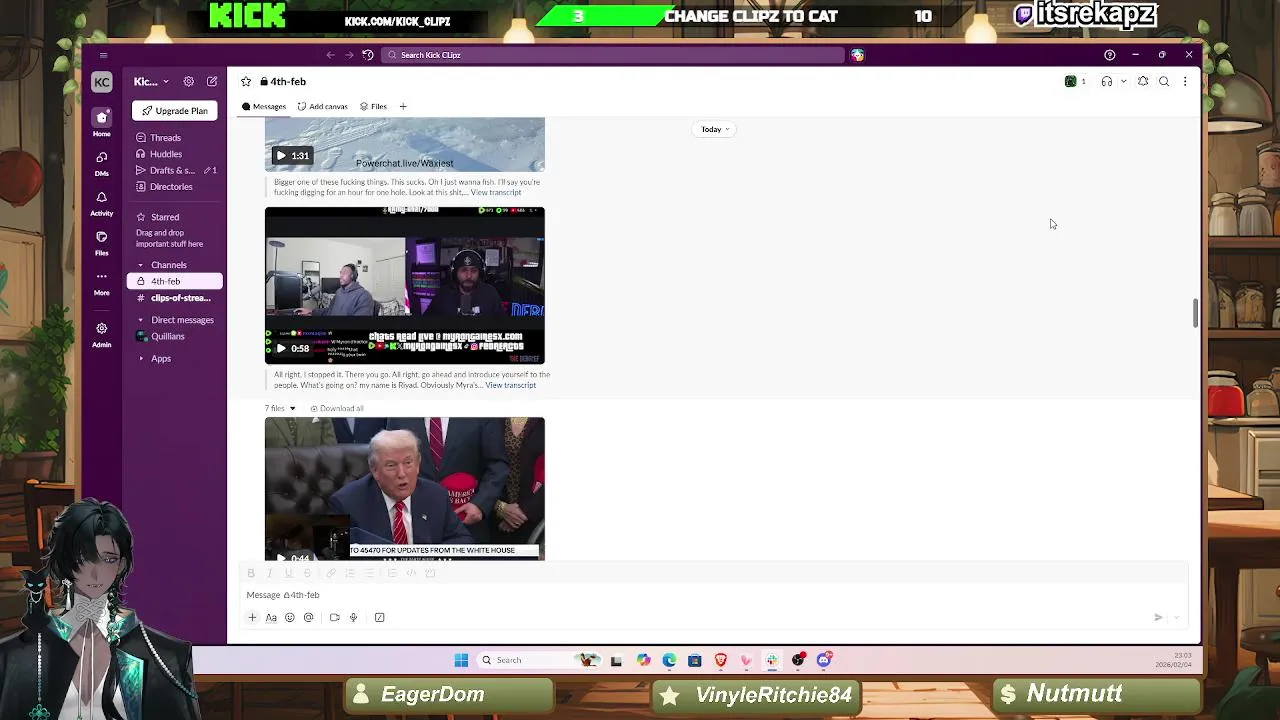The width and height of the screenshot is (1280, 720).
Task: Open Windows Start menu
Action: [x=461, y=660]
